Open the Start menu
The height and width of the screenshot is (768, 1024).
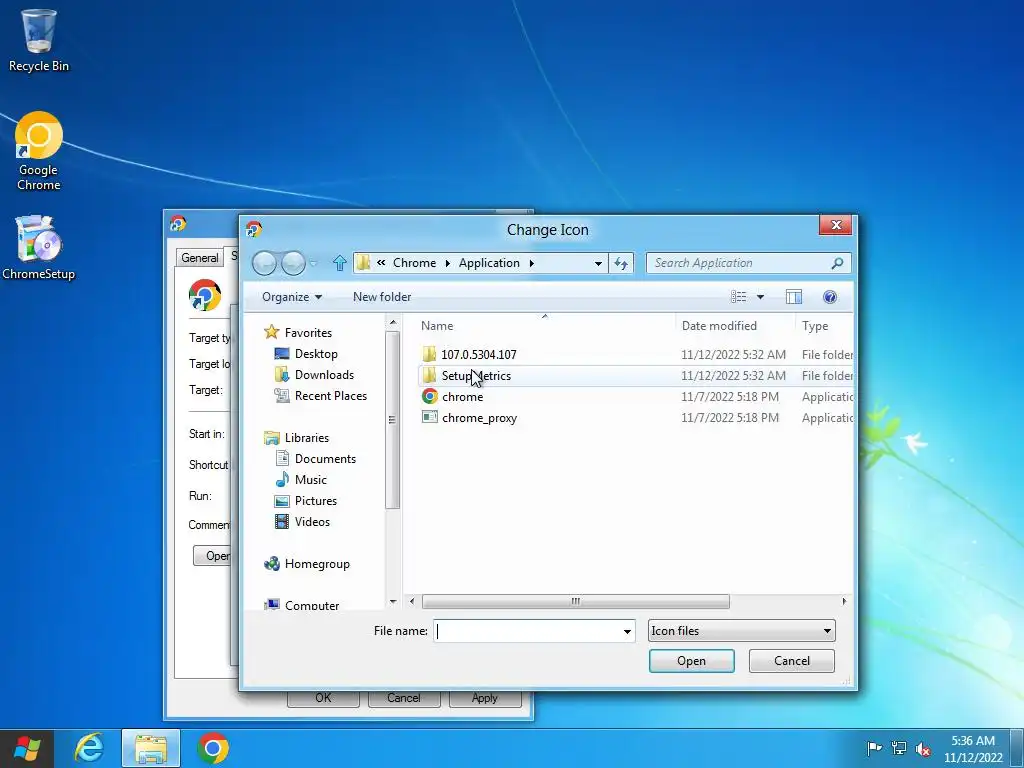(x=26, y=748)
